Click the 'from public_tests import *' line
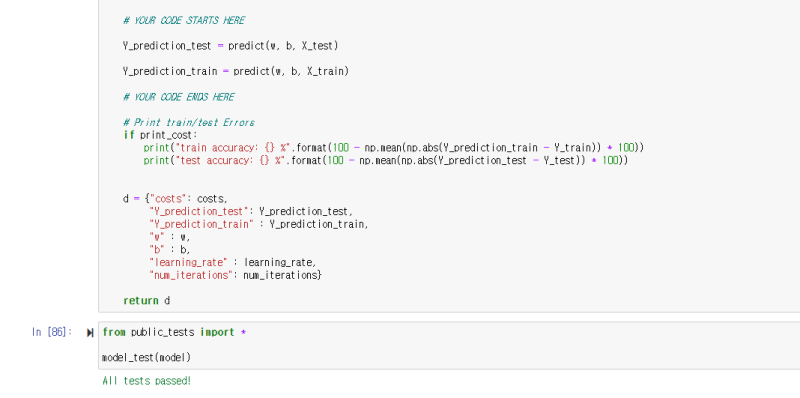This screenshot has width=800, height=398. pos(174,332)
